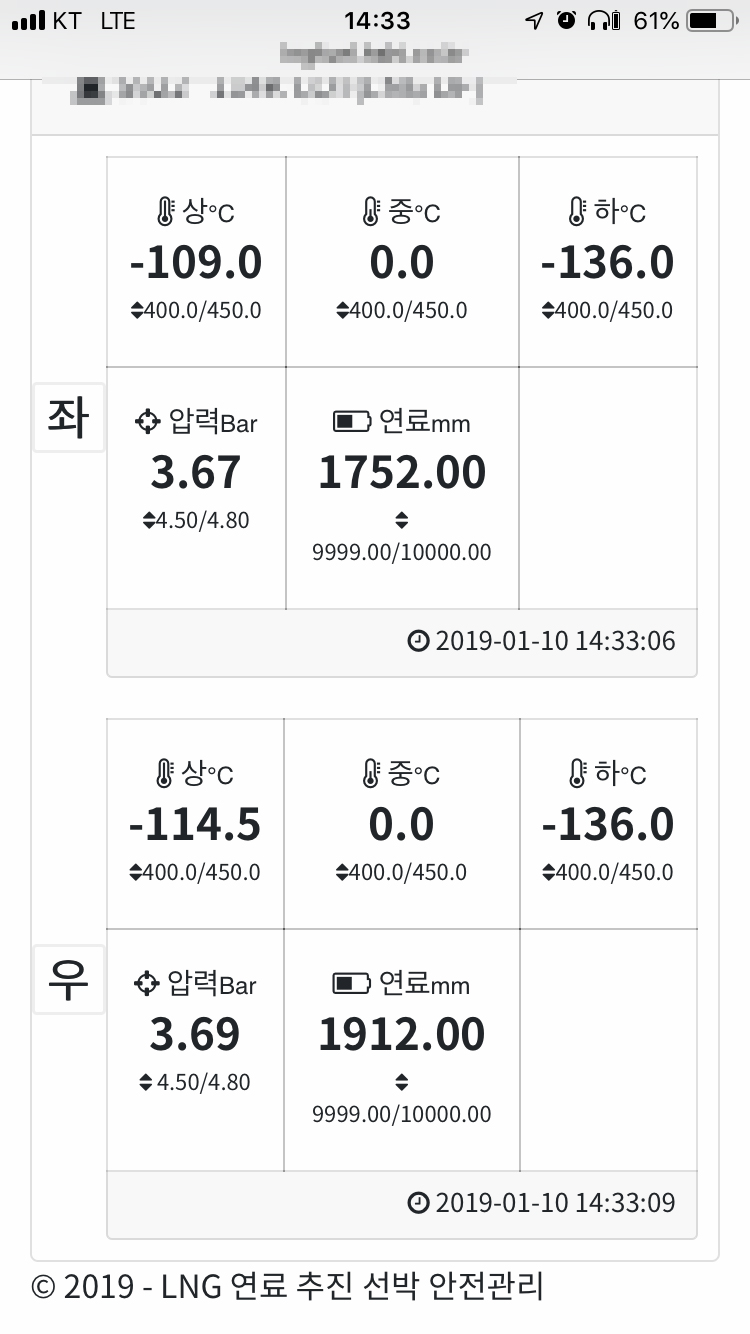
Task: Click limit arrows beside -114.5 threshold
Action: (x=136, y=873)
